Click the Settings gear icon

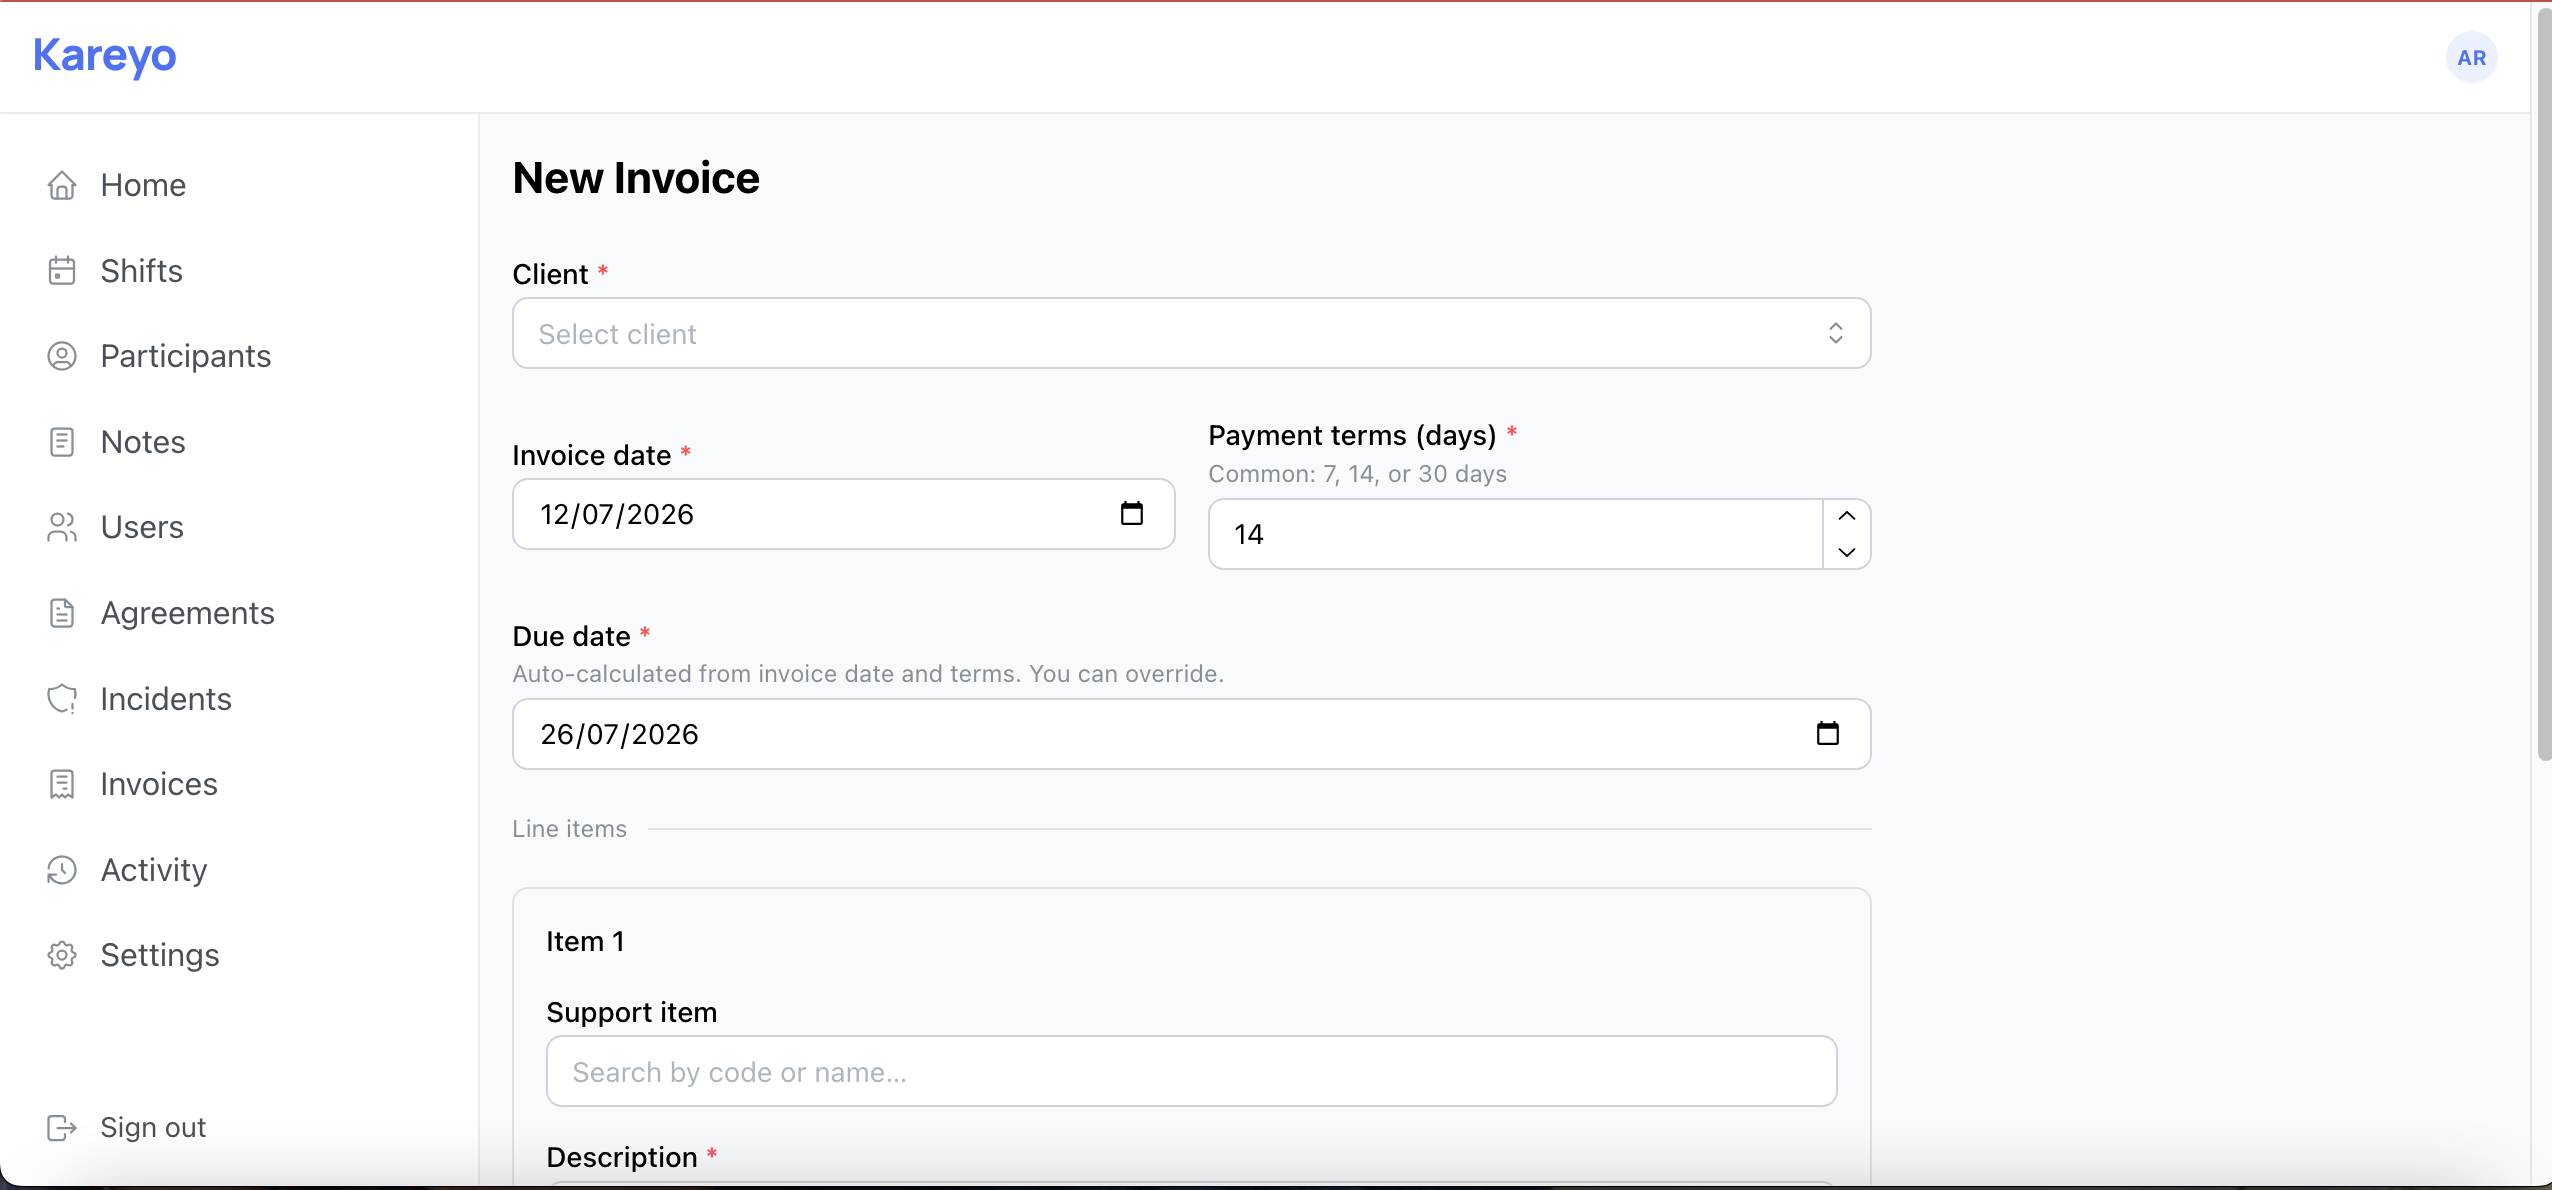62,955
